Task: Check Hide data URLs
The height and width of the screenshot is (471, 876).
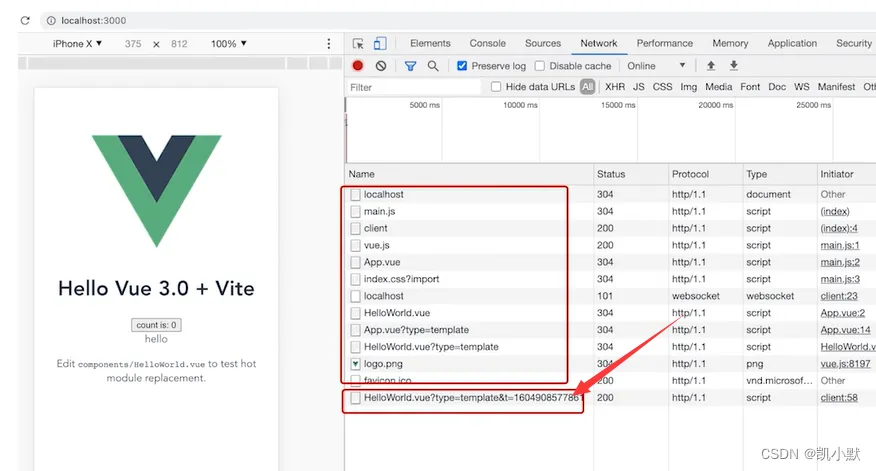Action: coord(496,87)
